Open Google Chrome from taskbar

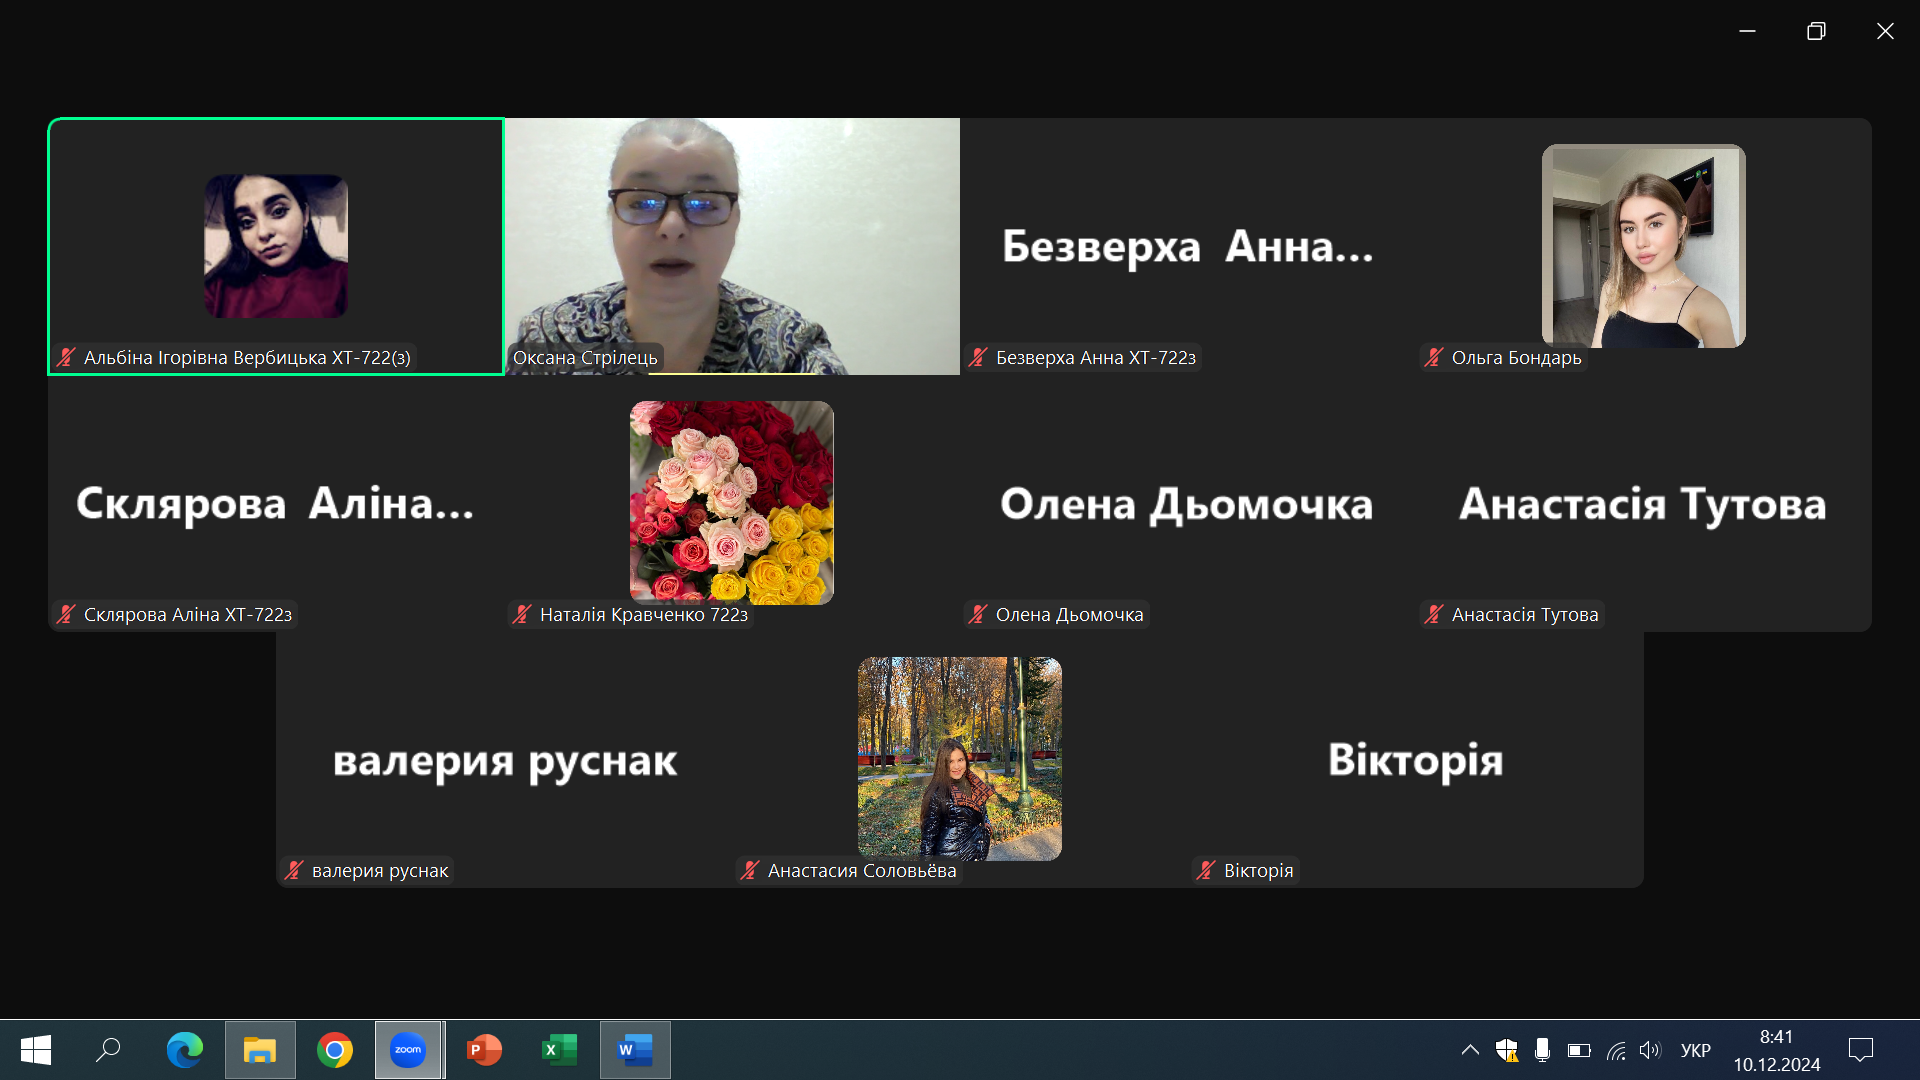pyautogui.click(x=335, y=1050)
